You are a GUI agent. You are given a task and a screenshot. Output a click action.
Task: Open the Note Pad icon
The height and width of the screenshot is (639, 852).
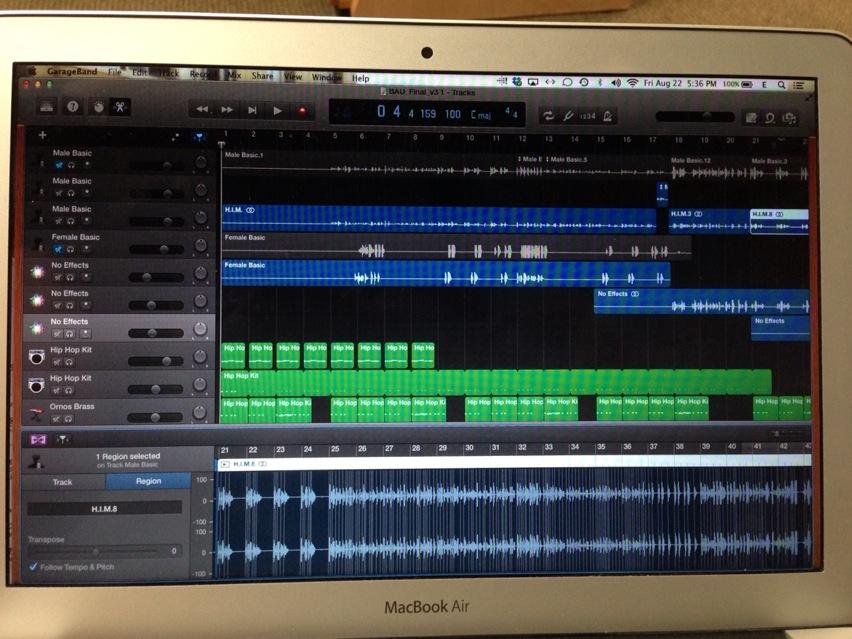pos(751,117)
